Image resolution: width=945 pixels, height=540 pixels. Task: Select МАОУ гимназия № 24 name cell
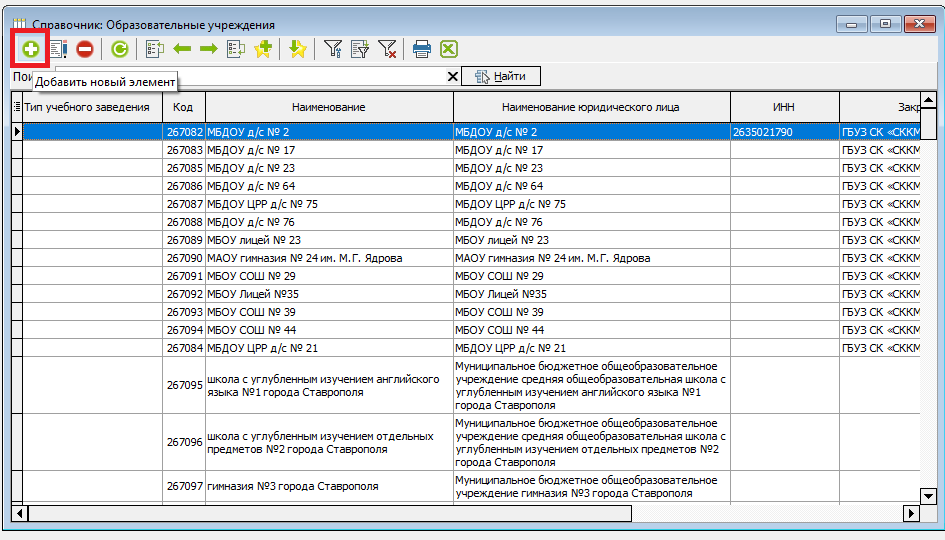click(x=329, y=259)
